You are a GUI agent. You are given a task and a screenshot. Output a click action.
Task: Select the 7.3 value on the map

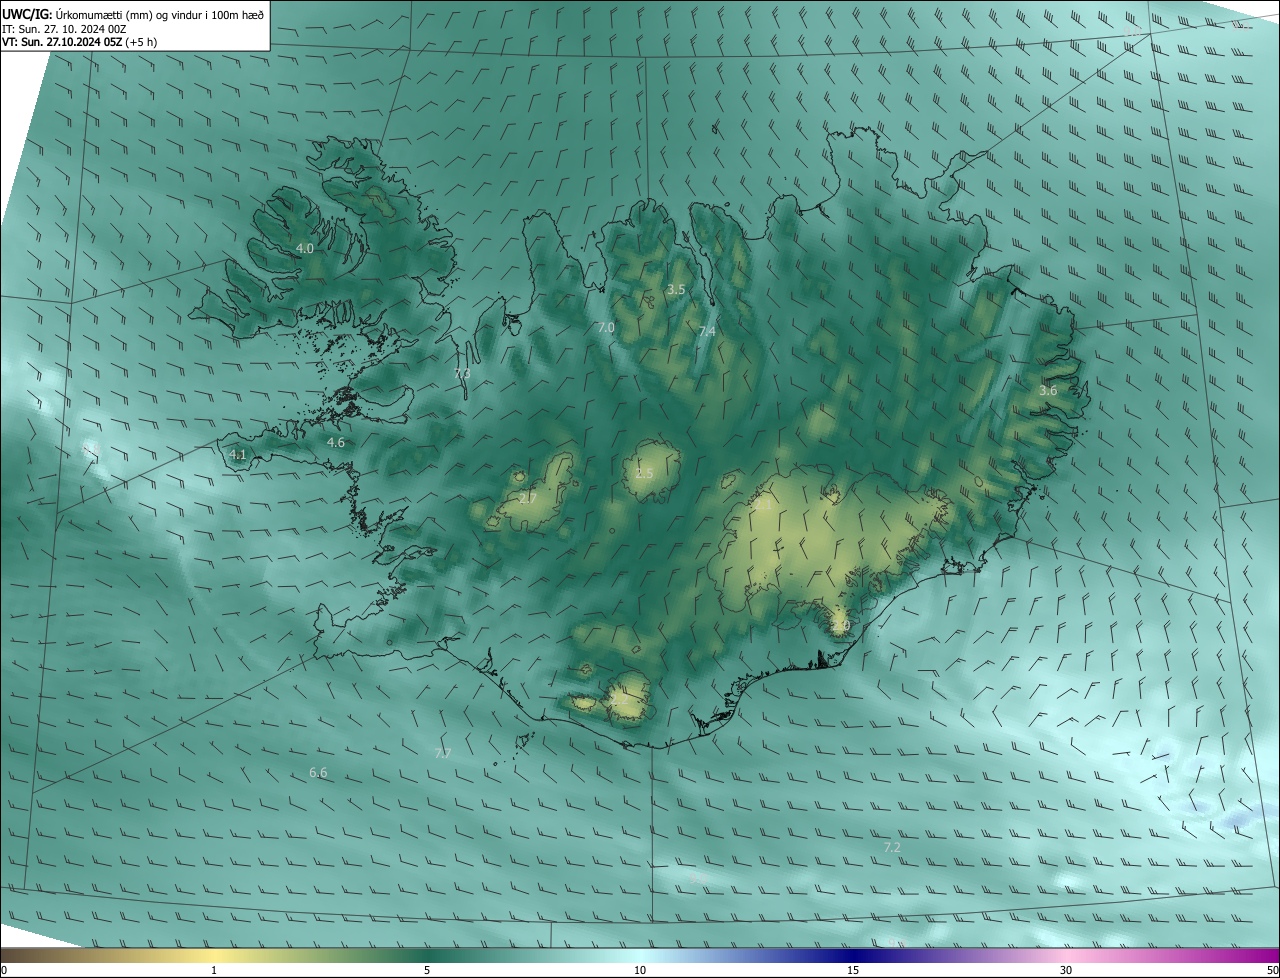462,373
